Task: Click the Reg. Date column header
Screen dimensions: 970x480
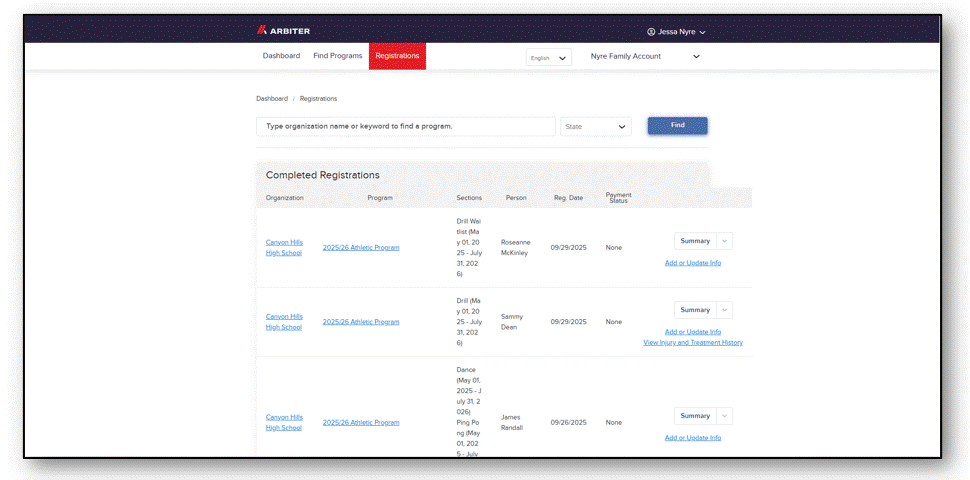Action: (569, 198)
